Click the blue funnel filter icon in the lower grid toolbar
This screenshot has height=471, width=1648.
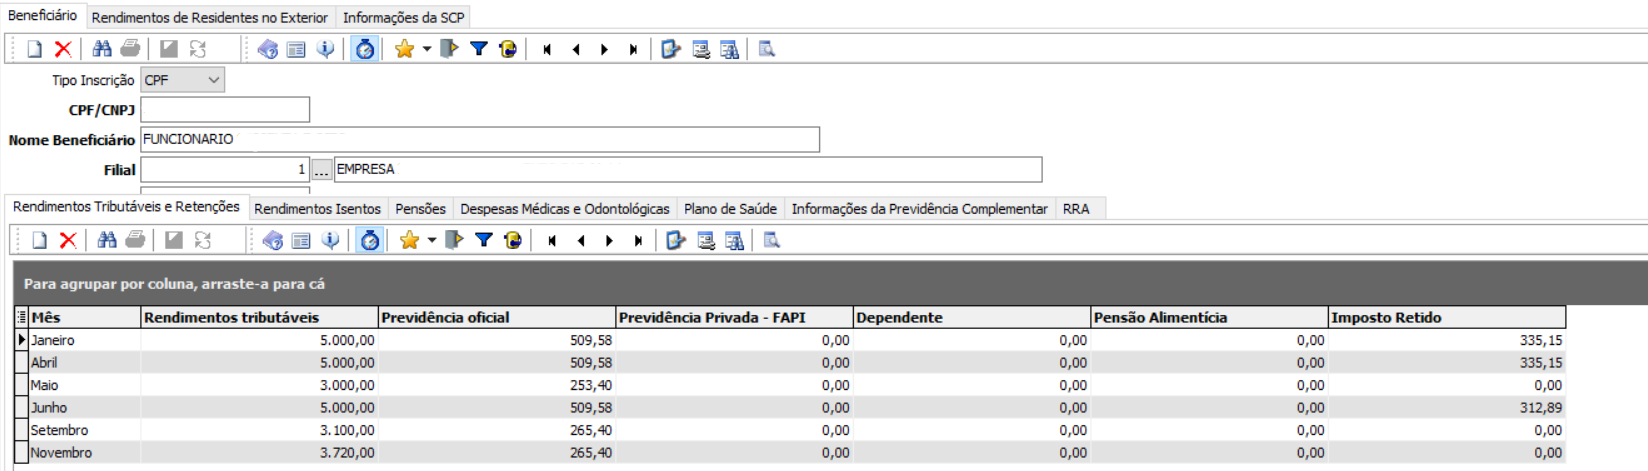[x=484, y=240]
